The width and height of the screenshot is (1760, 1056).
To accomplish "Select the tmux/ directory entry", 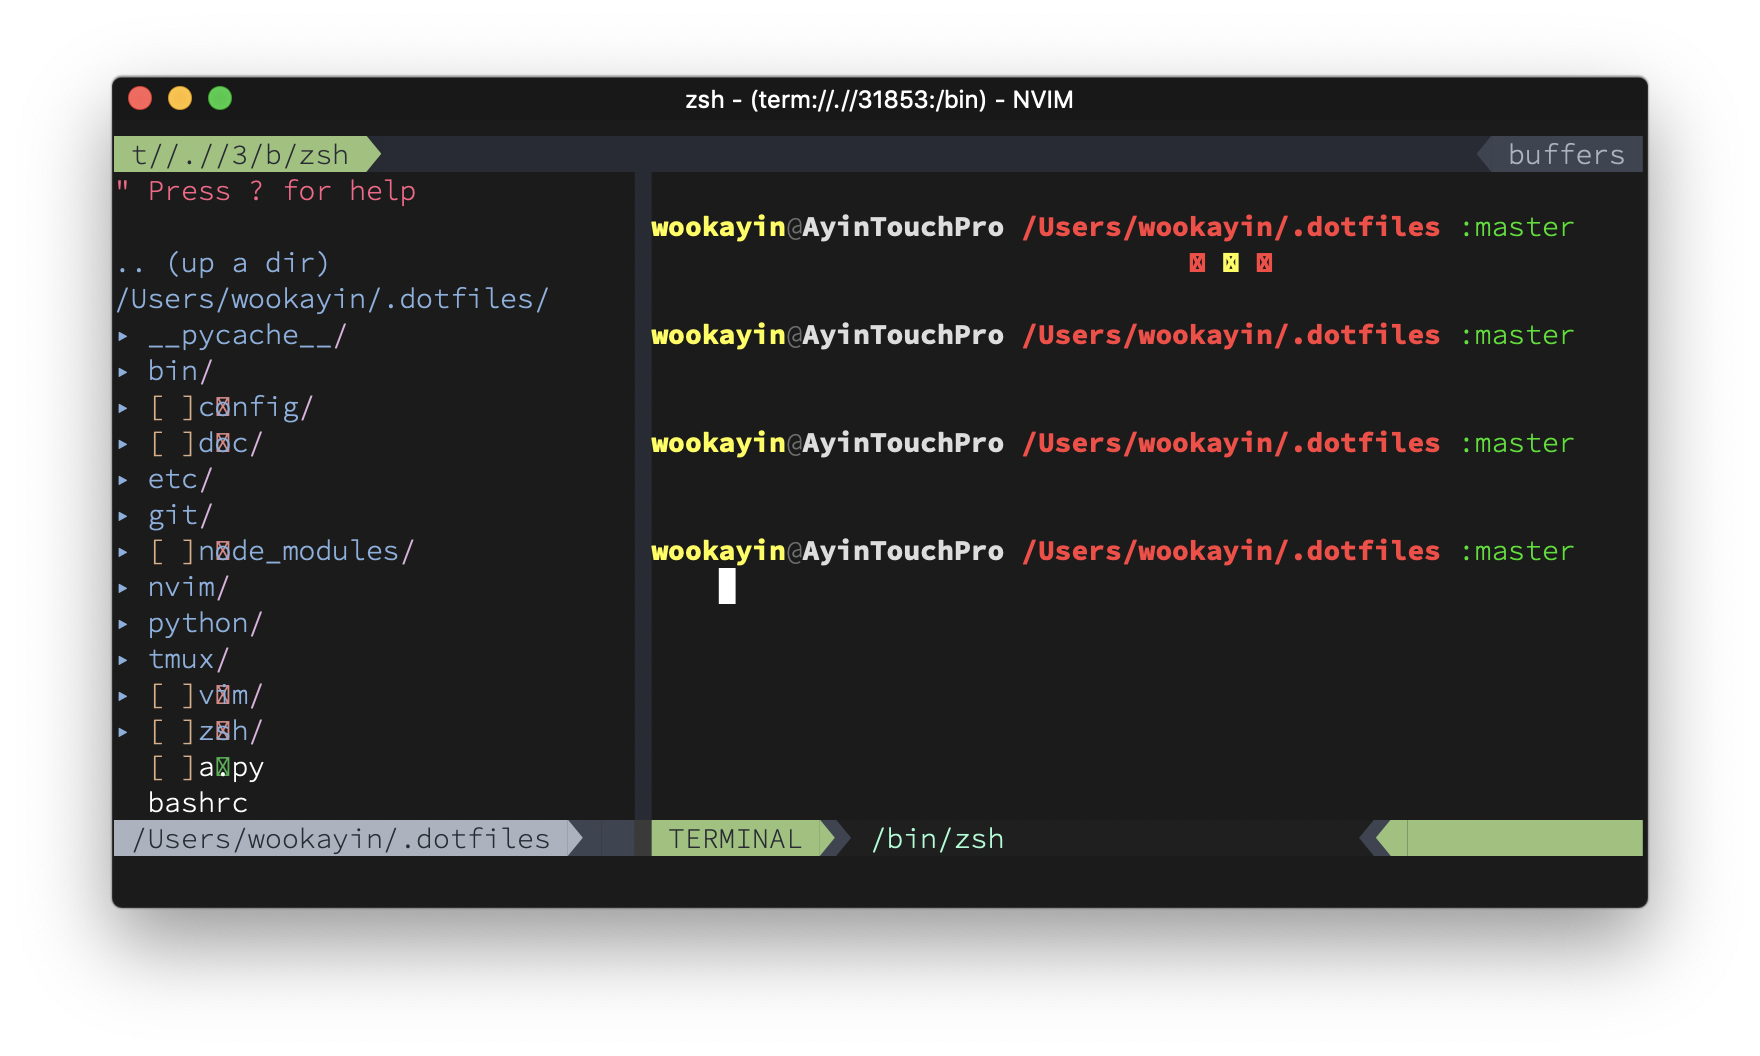I will (x=188, y=660).
